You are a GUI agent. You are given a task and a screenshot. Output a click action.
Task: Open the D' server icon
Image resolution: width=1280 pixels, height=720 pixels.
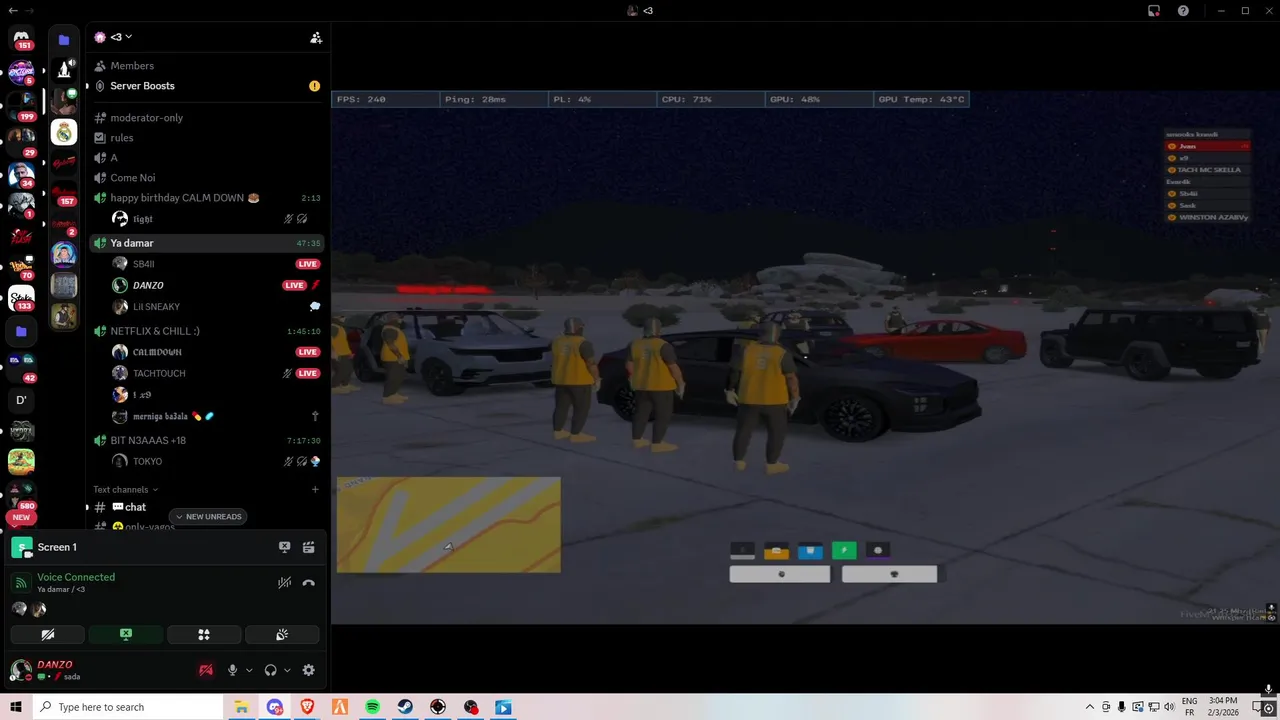tap(21, 400)
